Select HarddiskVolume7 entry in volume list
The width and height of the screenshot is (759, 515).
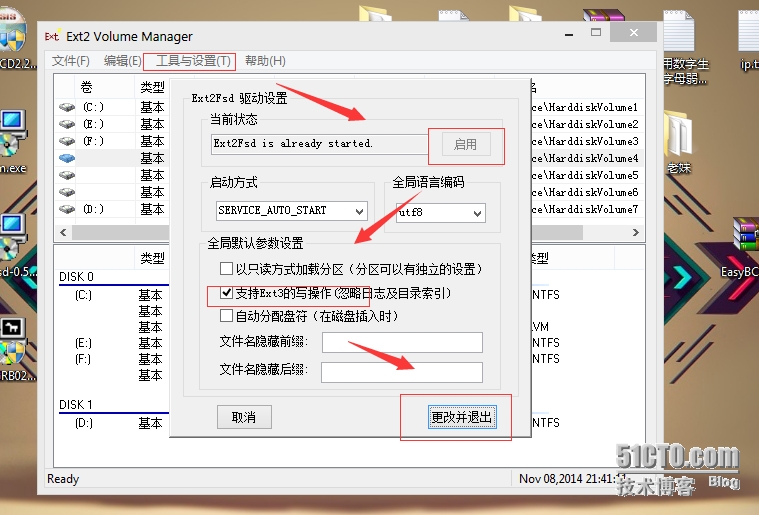(x=585, y=209)
